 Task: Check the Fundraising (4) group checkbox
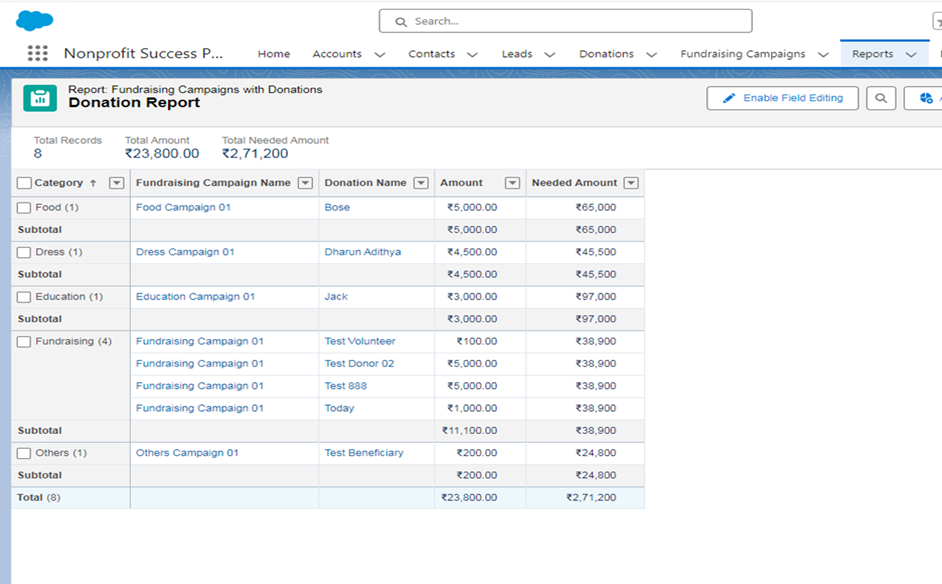pyautogui.click(x=24, y=342)
